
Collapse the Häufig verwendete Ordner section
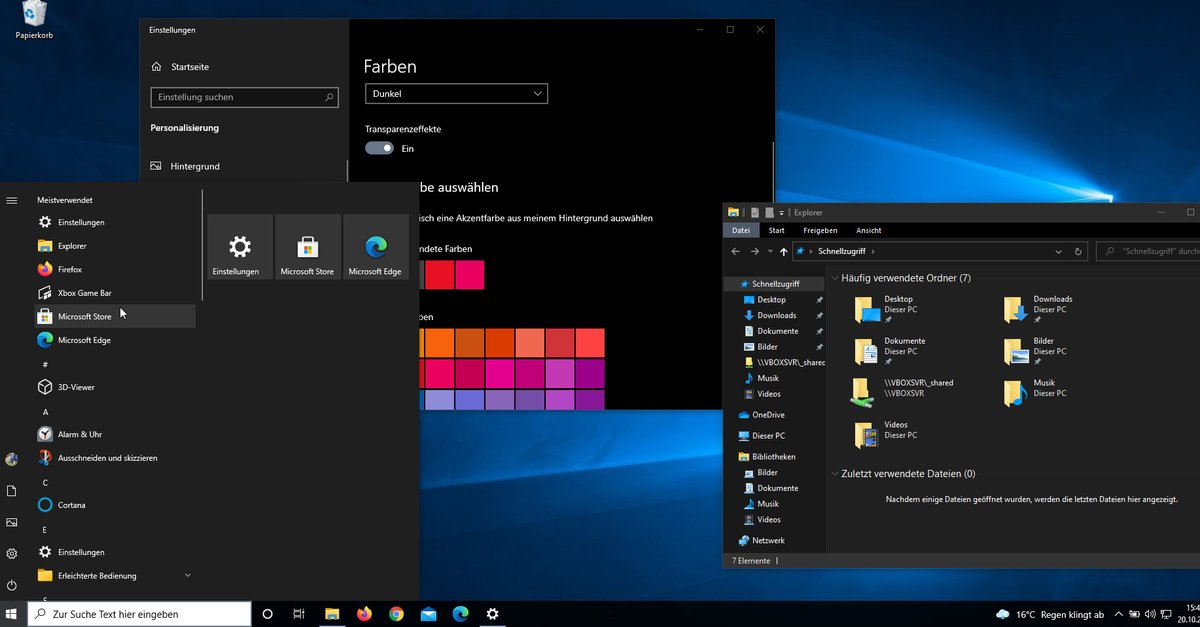(x=836, y=278)
